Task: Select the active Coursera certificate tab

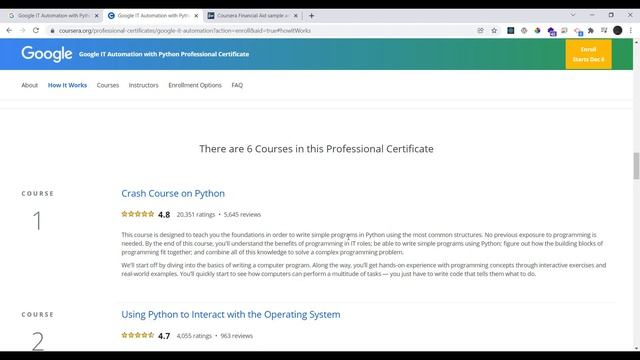Action: pos(153,16)
